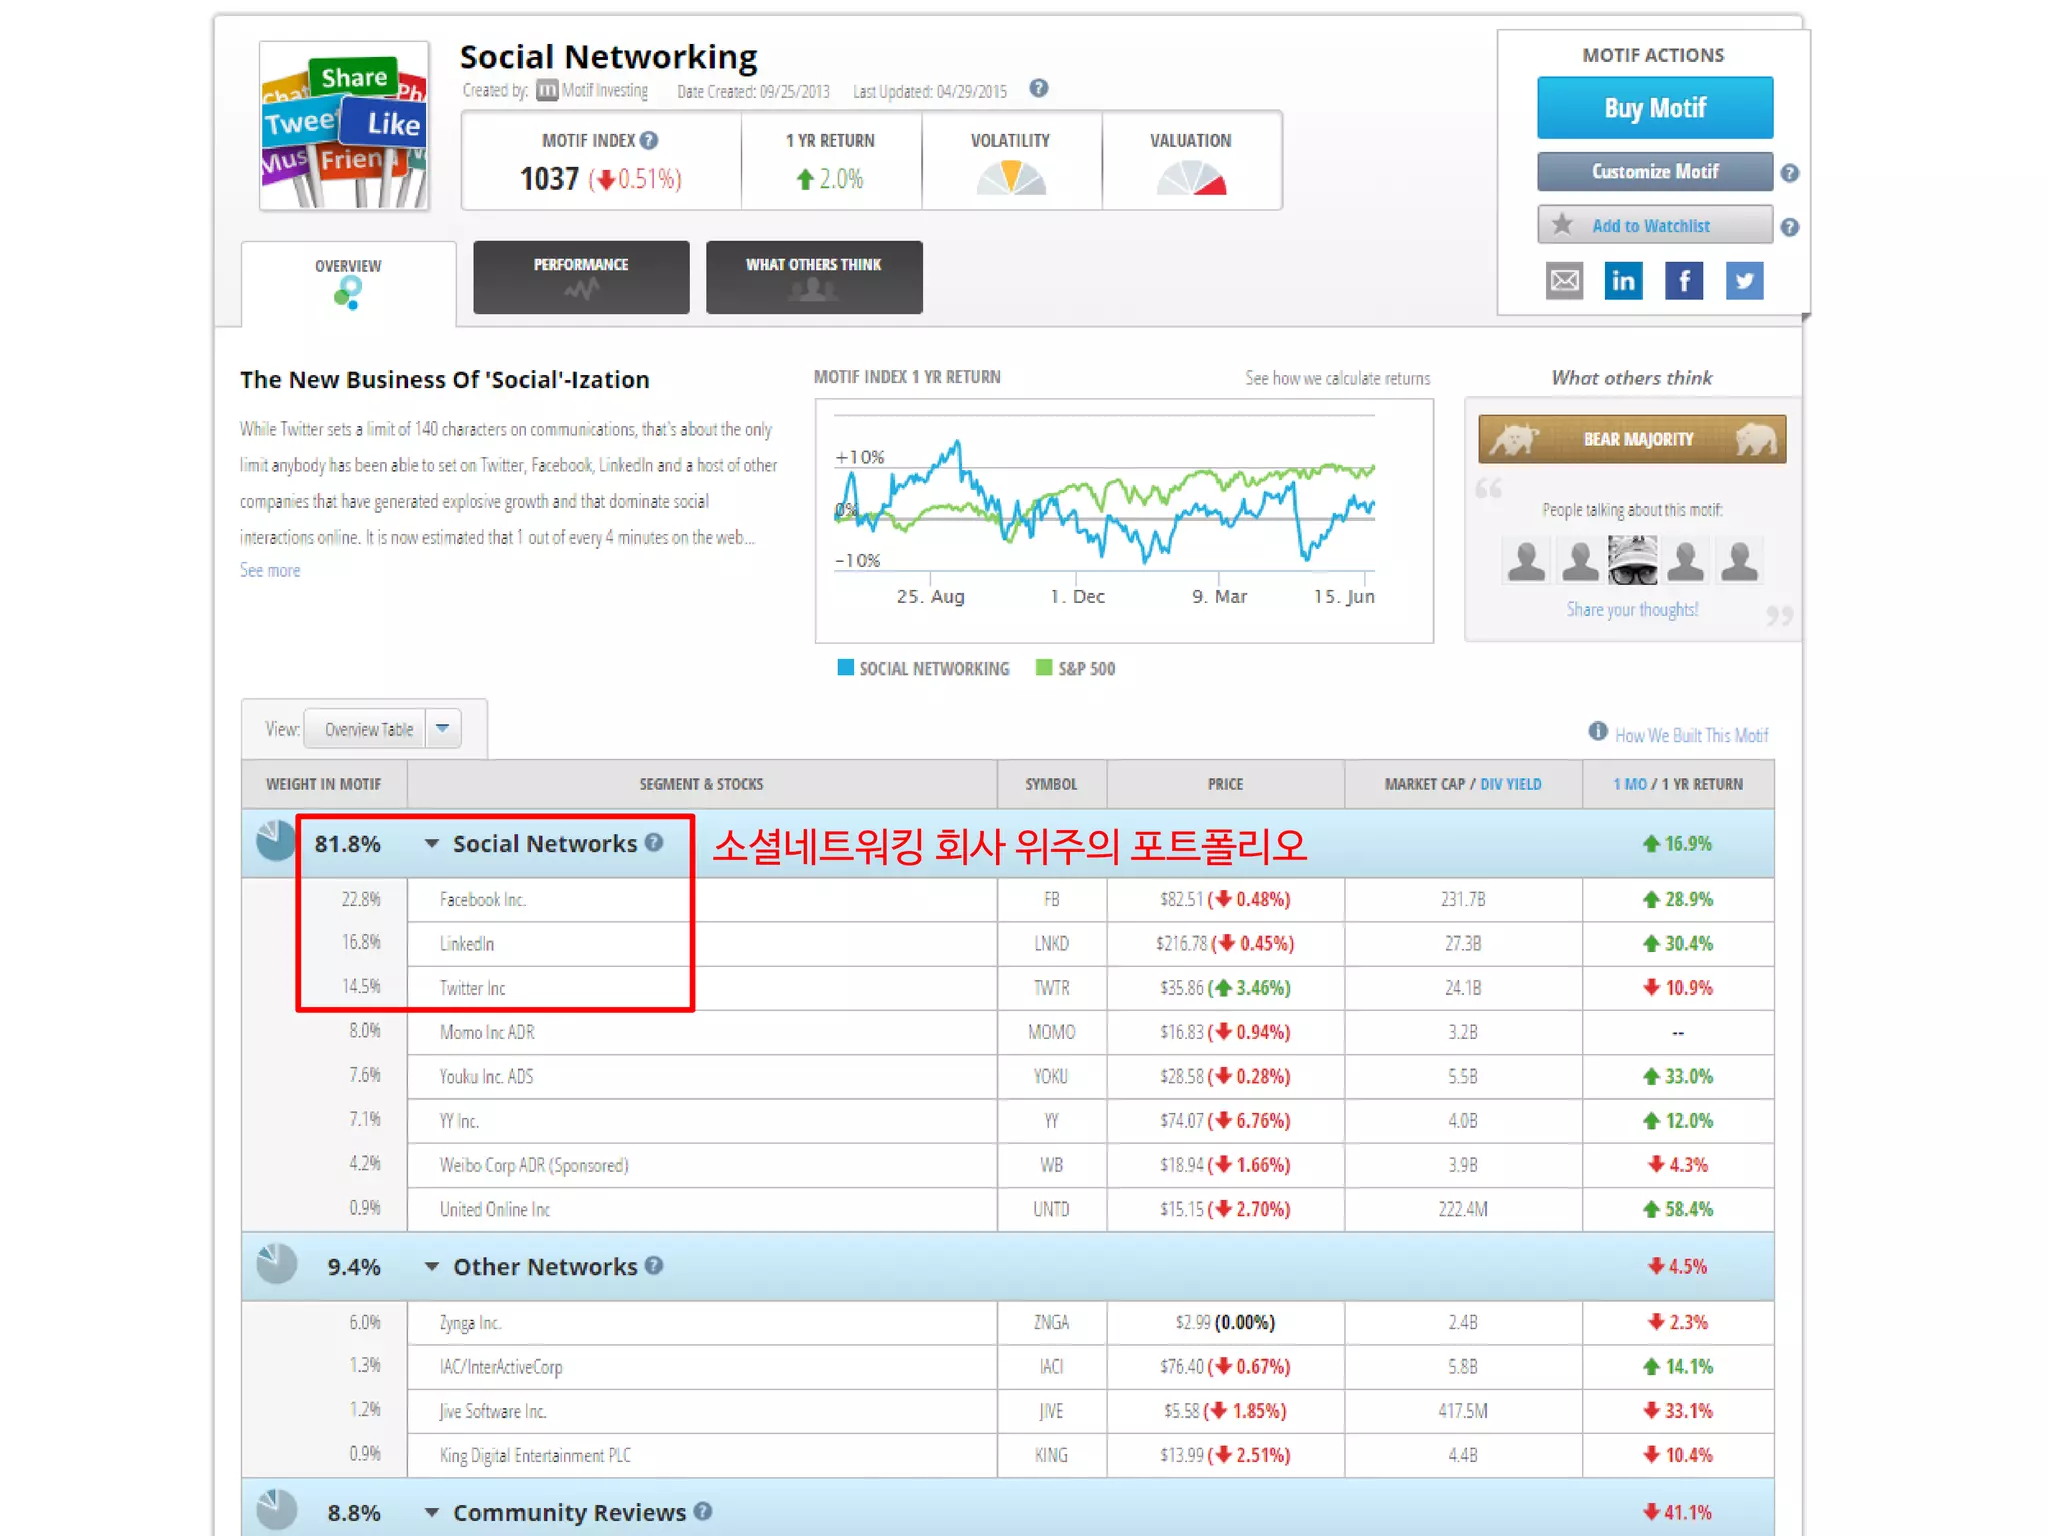
Task: Share motif on LinkedIn icon
Action: coord(1623,281)
